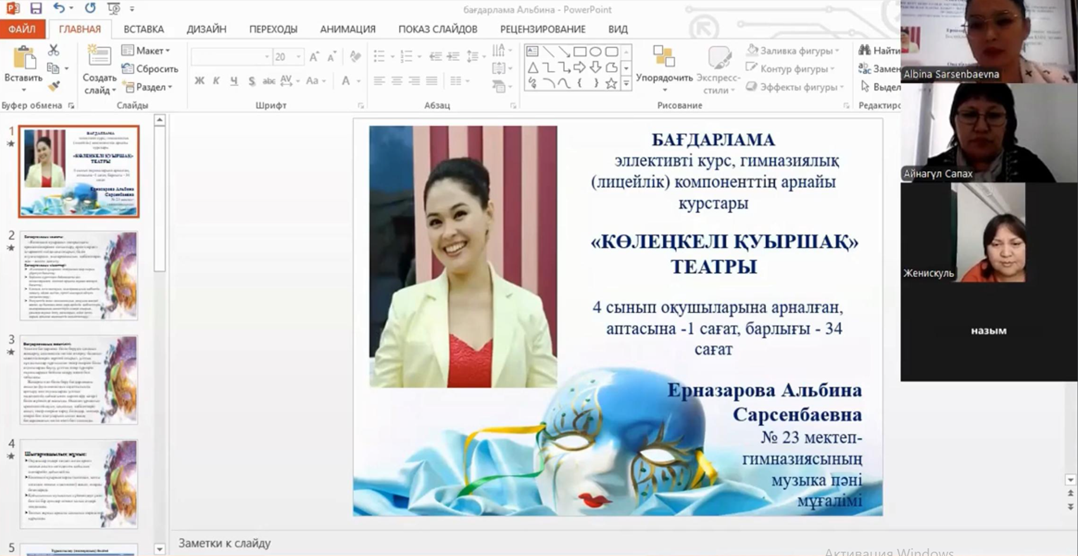The width and height of the screenshot is (1078, 556).
Task: Expand the shapes gallery more arrow
Action: [626, 84]
